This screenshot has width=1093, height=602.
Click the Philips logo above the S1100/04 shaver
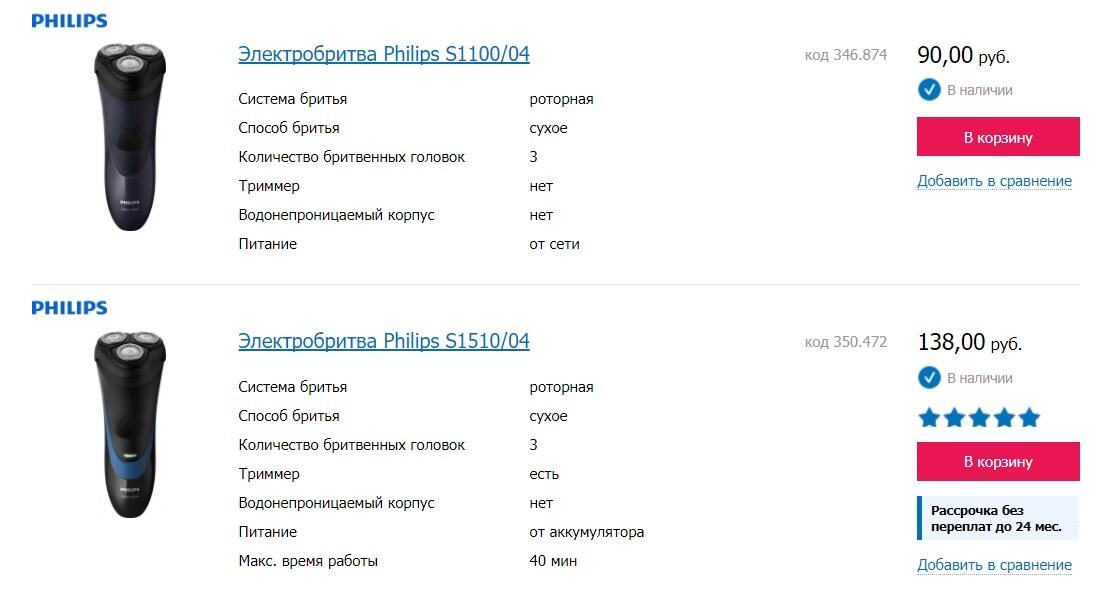click(69, 21)
